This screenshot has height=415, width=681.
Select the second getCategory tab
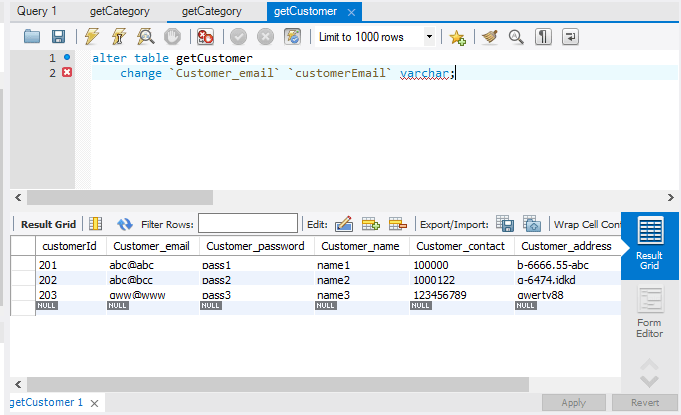[x=212, y=11]
